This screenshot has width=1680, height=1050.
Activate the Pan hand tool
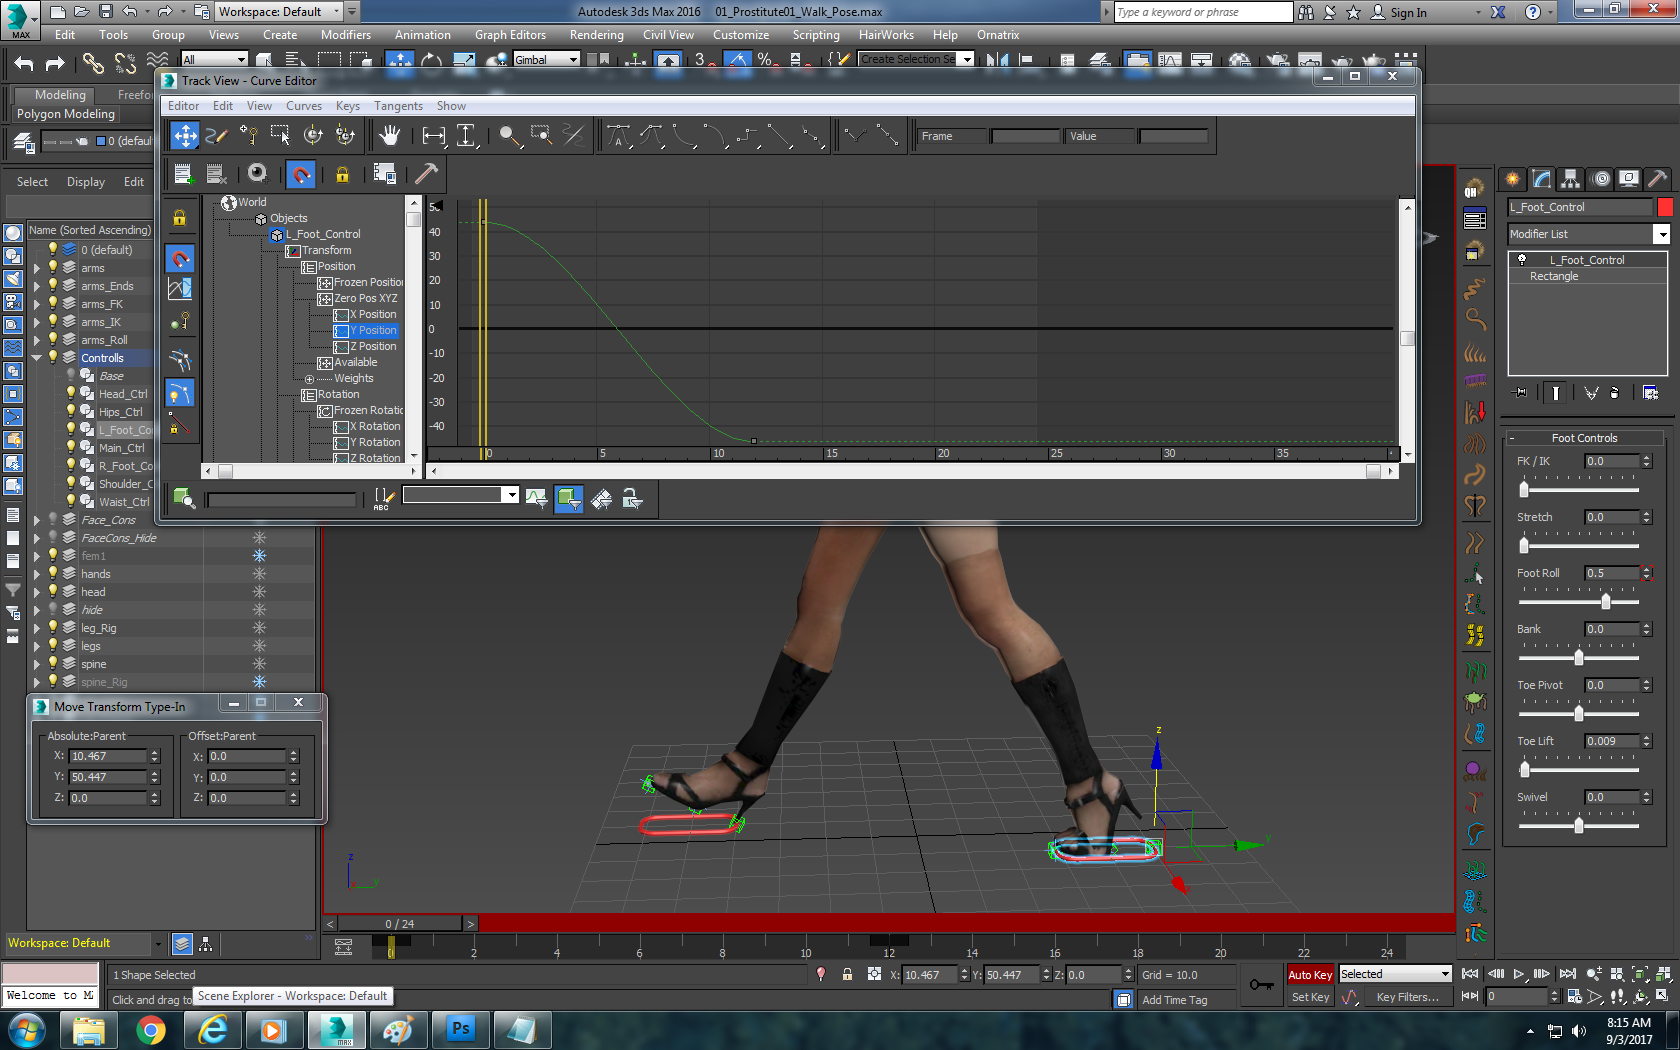click(x=389, y=135)
